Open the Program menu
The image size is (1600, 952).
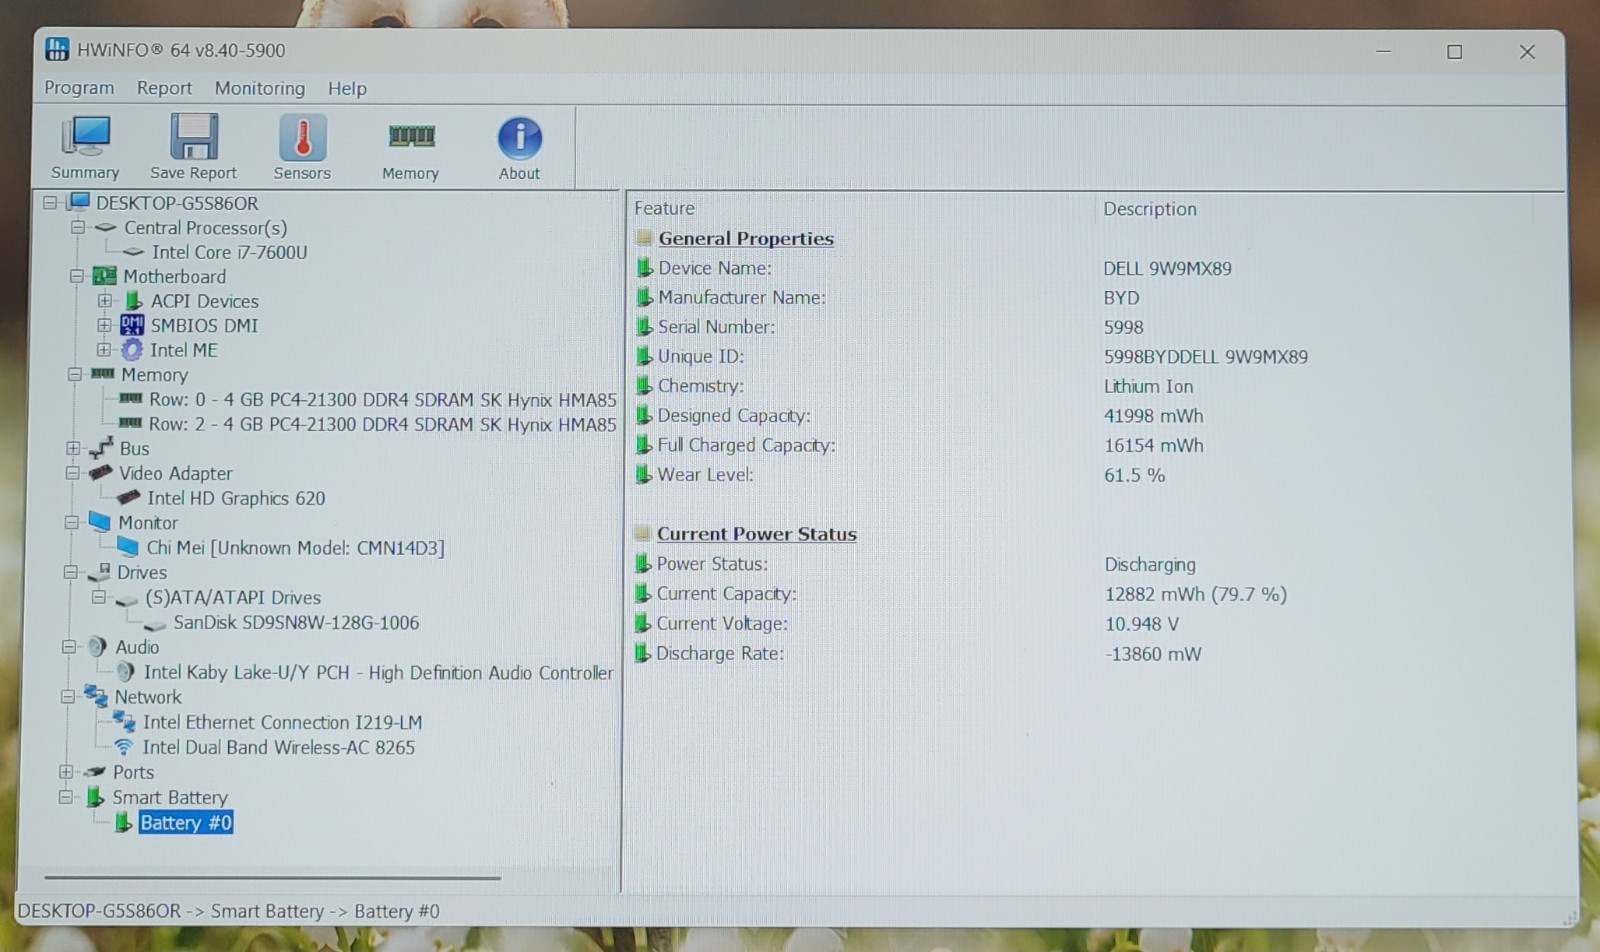pyautogui.click(x=79, y=88)
